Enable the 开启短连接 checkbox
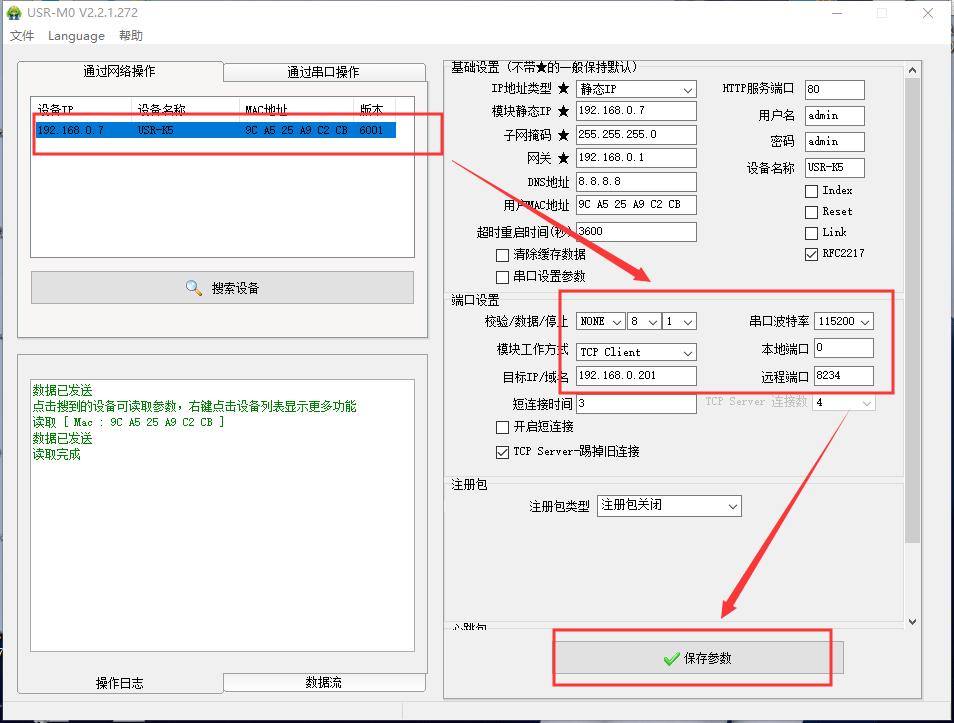The height and width of the screenshot is (723, 954). click(x=503, y=427)
